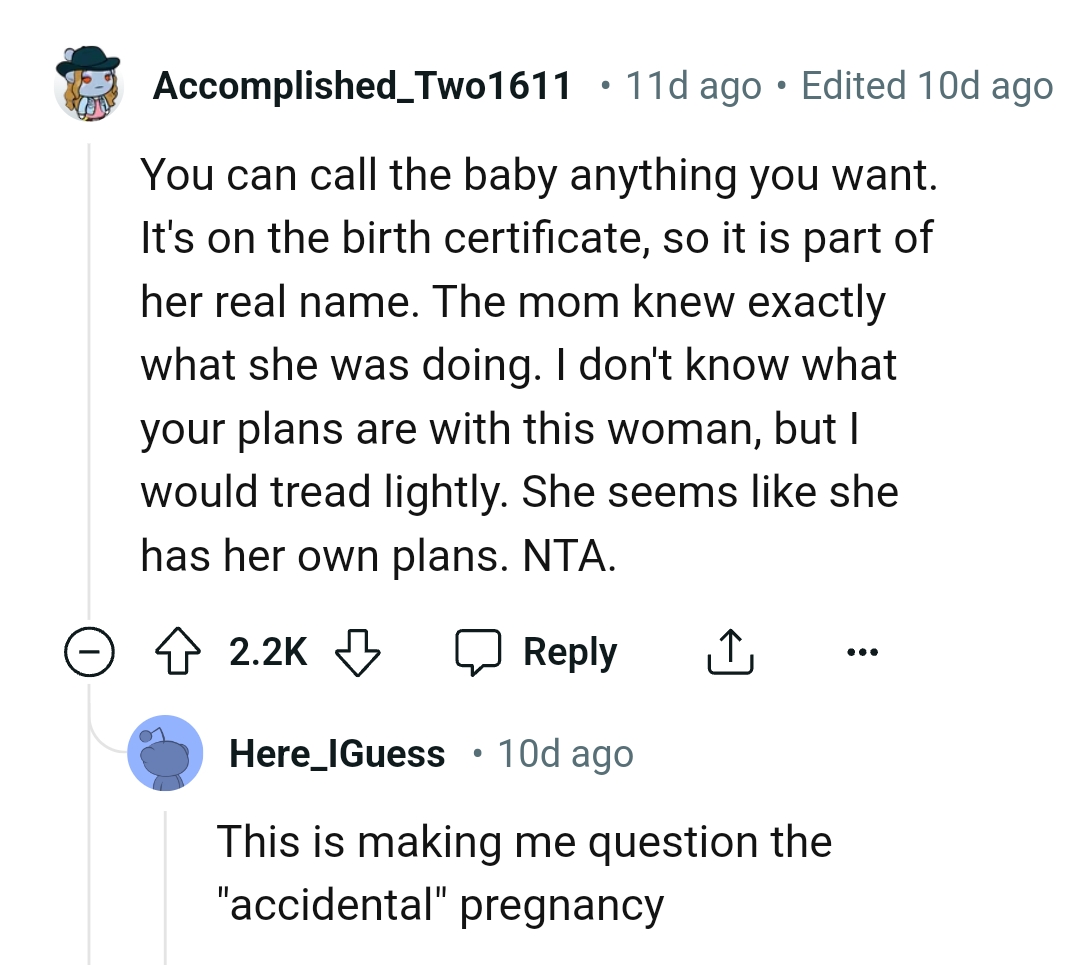Image resolution: width=1080 pixels, height=965 pixels.
Task: Click the share upload-arrow icon
Action: (730, 650)
